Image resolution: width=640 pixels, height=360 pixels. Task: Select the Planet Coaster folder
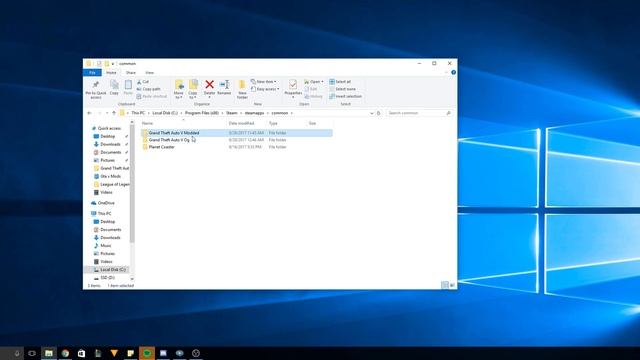(x=237, y=147)
